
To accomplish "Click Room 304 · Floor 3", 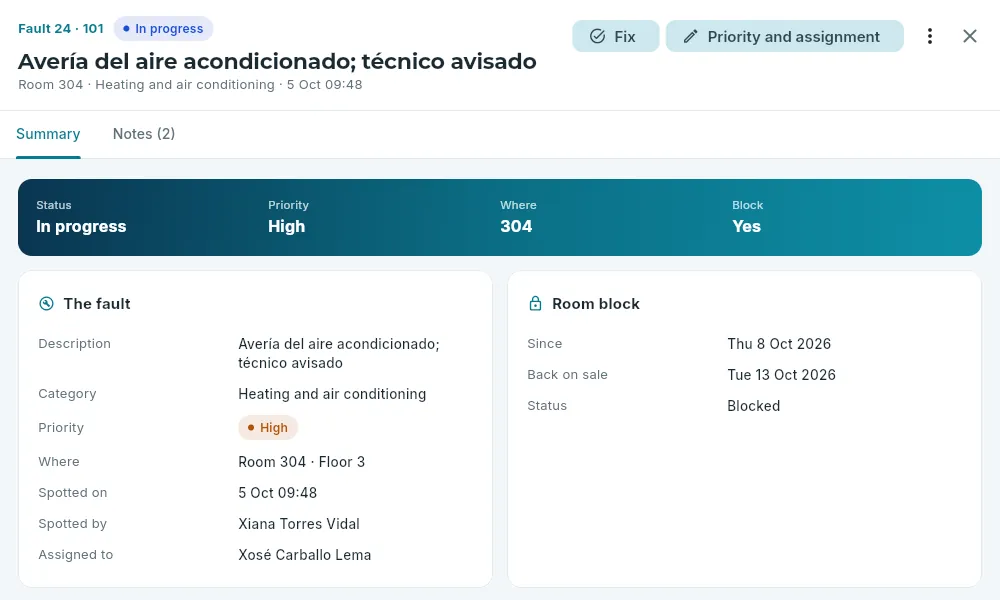I will point(301,462).
